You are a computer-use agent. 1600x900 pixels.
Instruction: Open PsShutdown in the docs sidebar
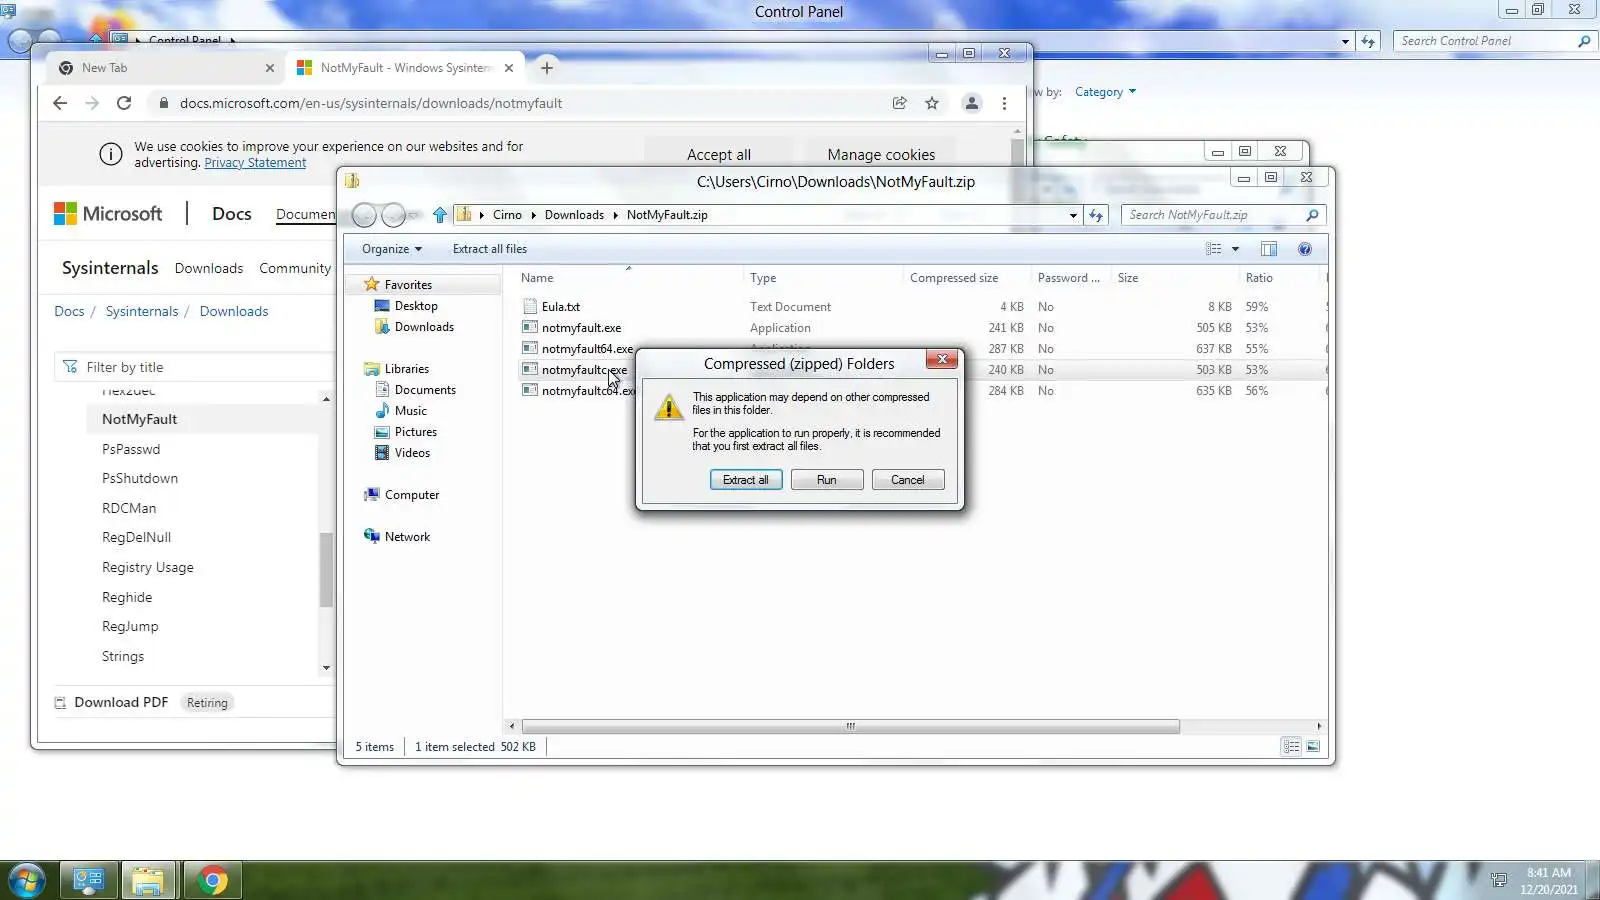(140, 478)
